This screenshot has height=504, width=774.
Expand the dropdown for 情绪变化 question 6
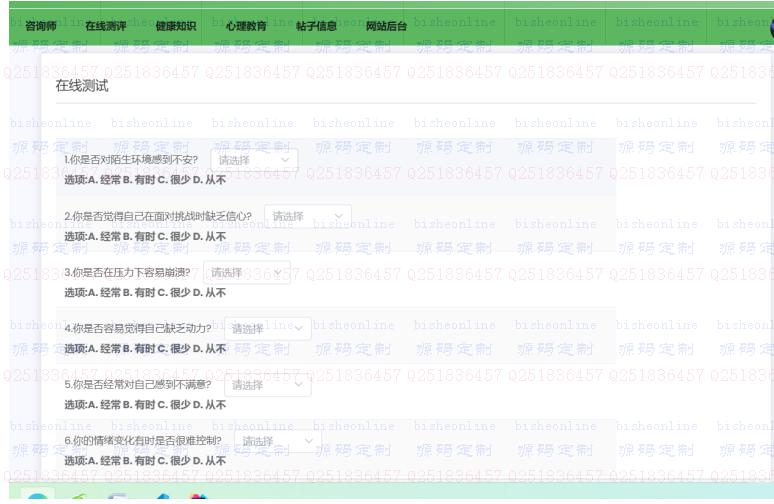(x=277, y=441)
